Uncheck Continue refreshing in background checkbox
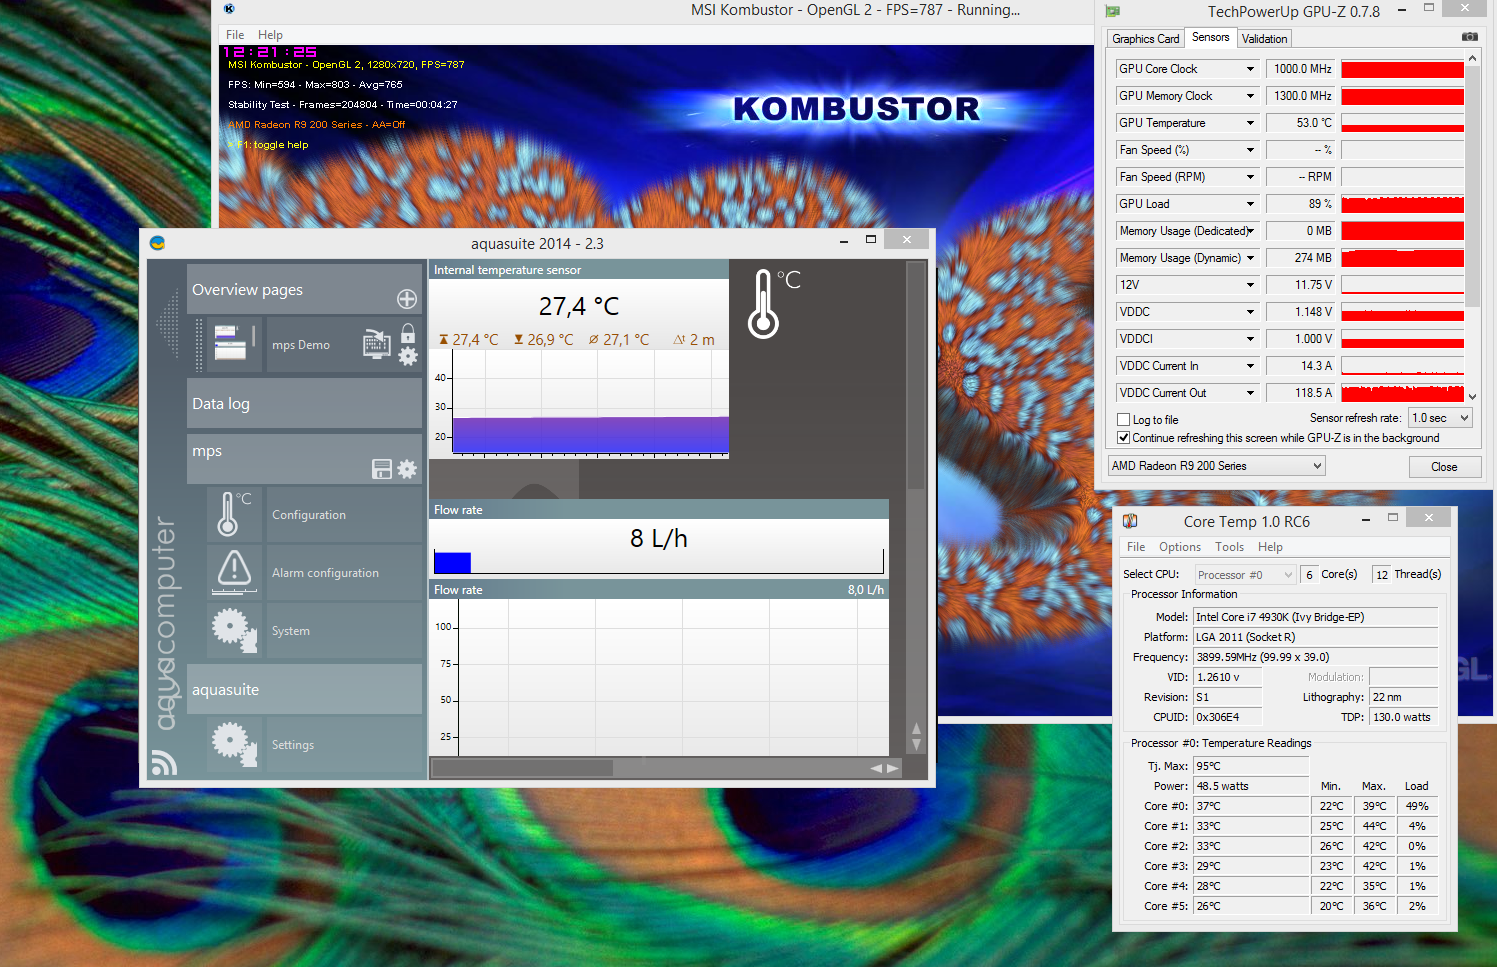1497x967 pixels. (1123, 438)
